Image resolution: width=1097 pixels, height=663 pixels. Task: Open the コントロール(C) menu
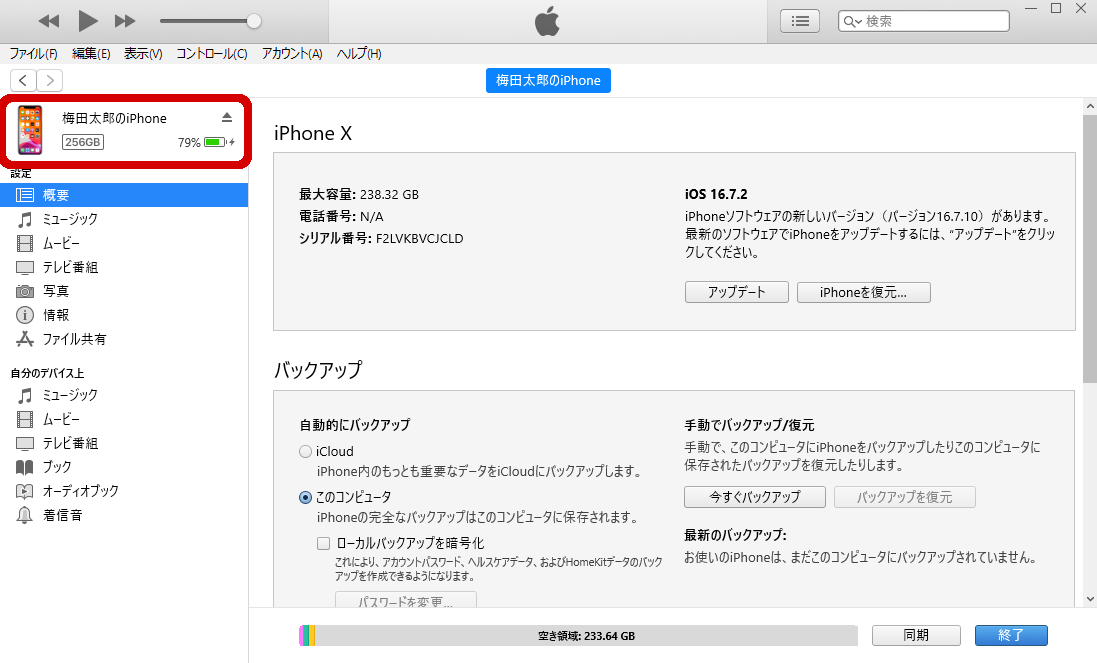[x=211, y=53]
